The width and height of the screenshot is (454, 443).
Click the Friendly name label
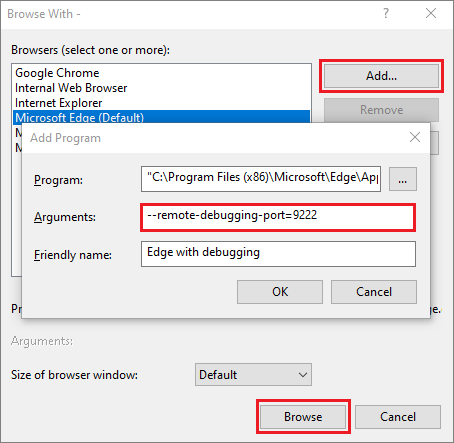[x=73, y=255]
